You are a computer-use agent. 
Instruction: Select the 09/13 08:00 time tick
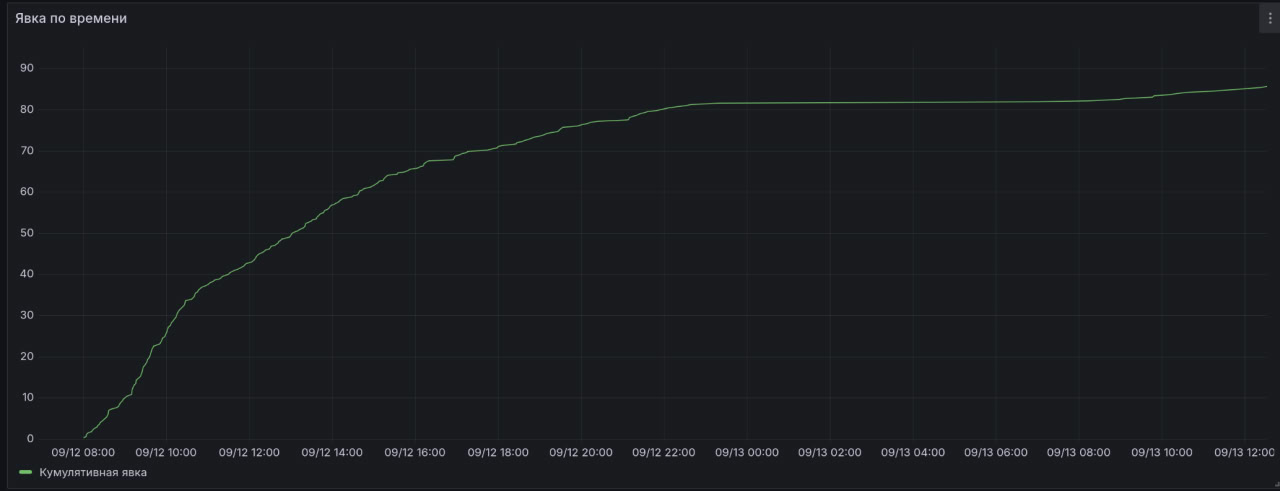point(1078,453)
